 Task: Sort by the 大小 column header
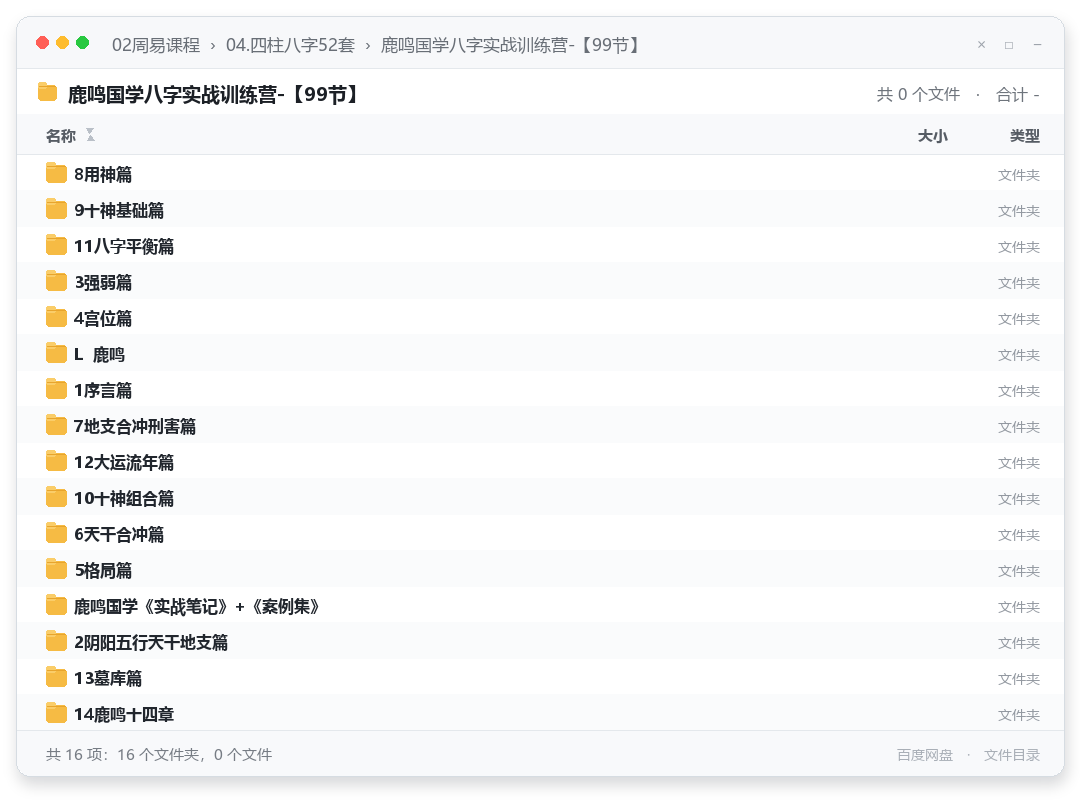click(x=933, y=136)
